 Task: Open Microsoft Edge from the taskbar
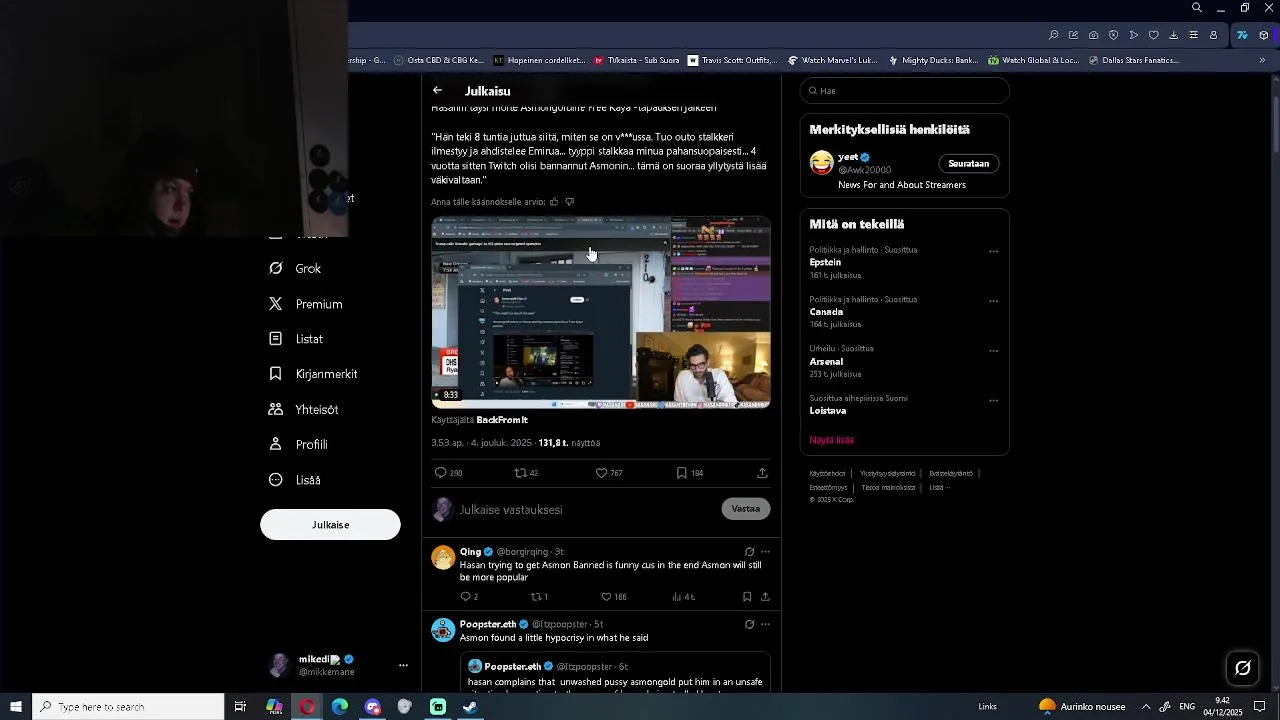coord(340,707)
